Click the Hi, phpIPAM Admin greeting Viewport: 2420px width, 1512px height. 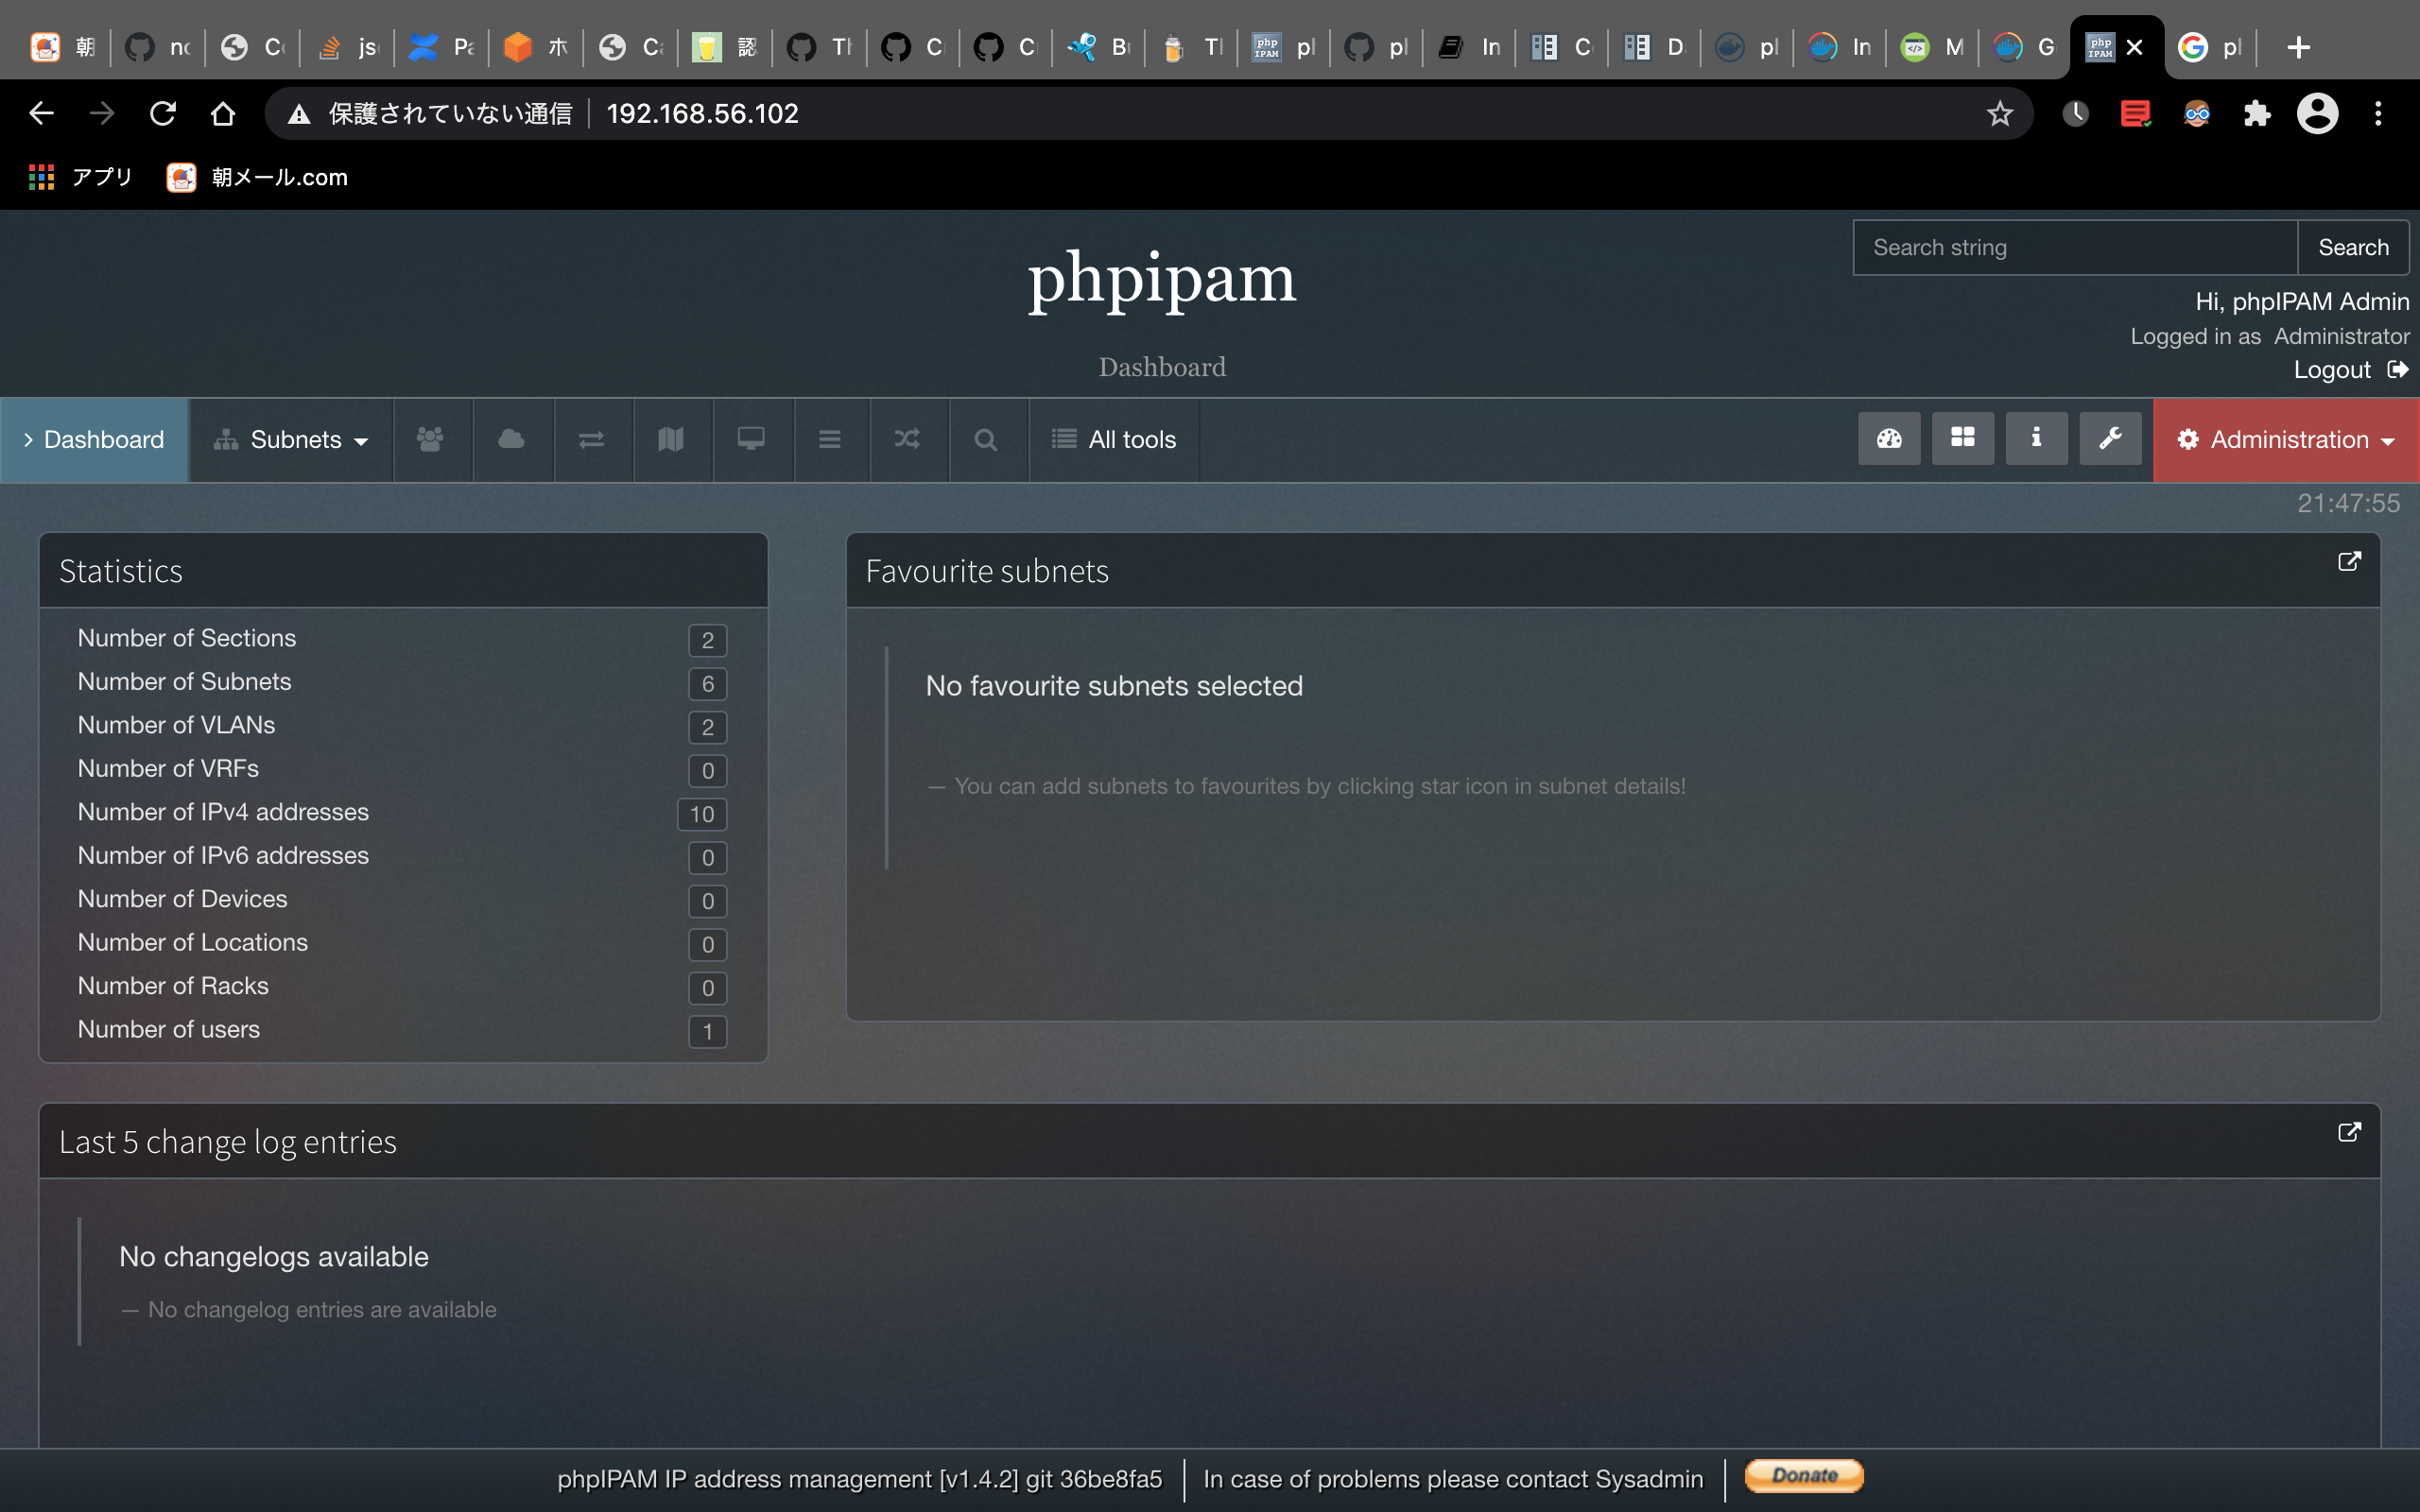tap(2302, 301)
